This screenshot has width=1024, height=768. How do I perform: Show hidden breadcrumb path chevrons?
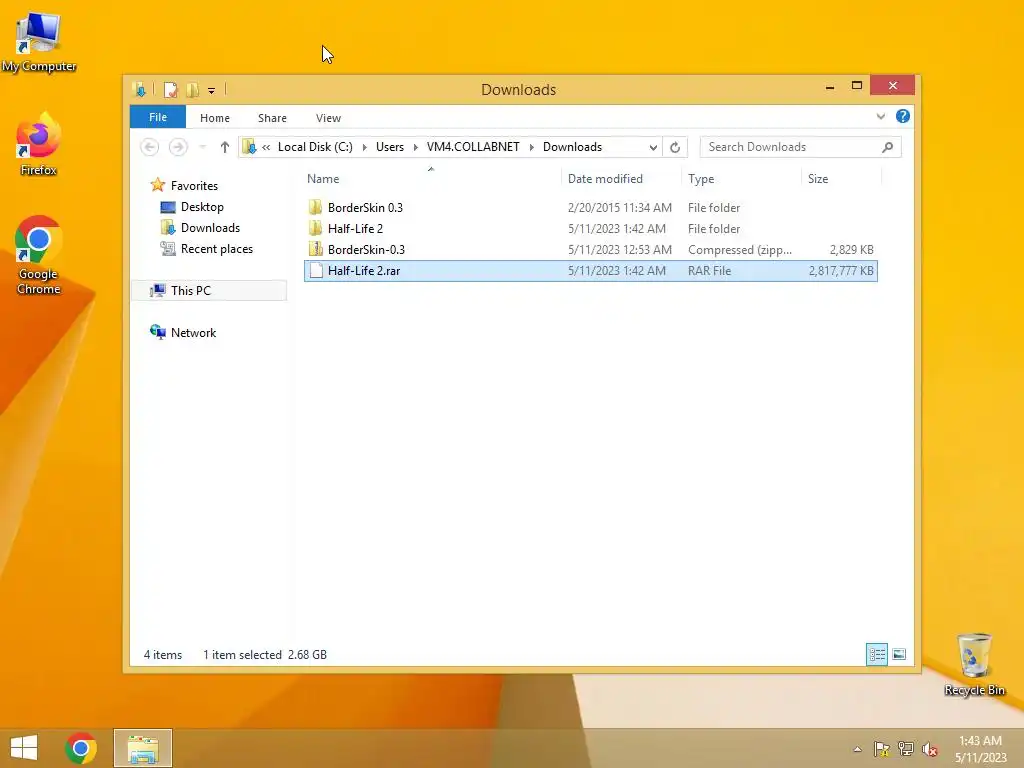[x=266, y=148]
